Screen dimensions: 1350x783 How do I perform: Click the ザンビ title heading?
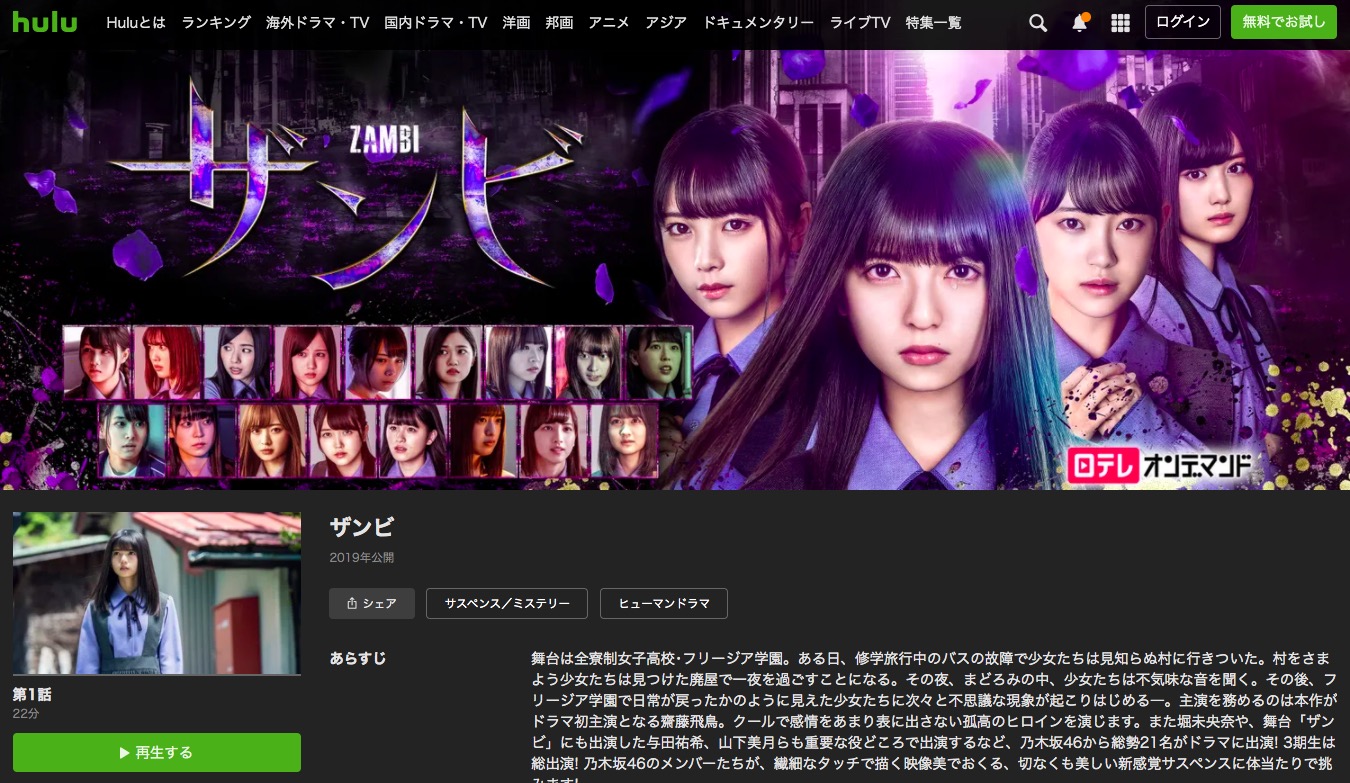(362, 527)
